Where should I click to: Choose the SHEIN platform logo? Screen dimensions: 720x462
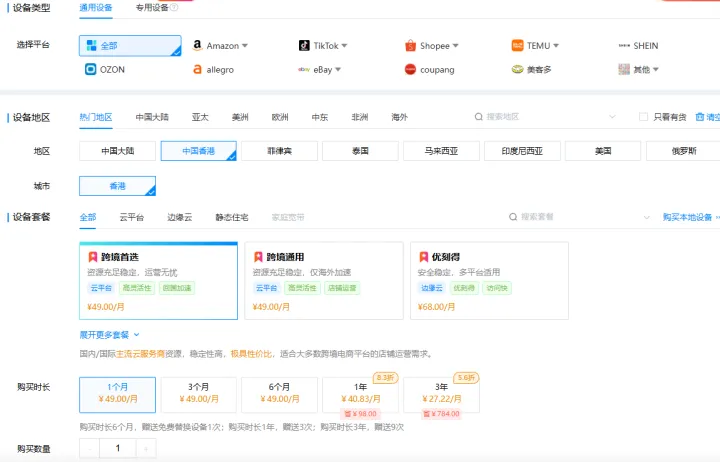[x=624, y=45]
